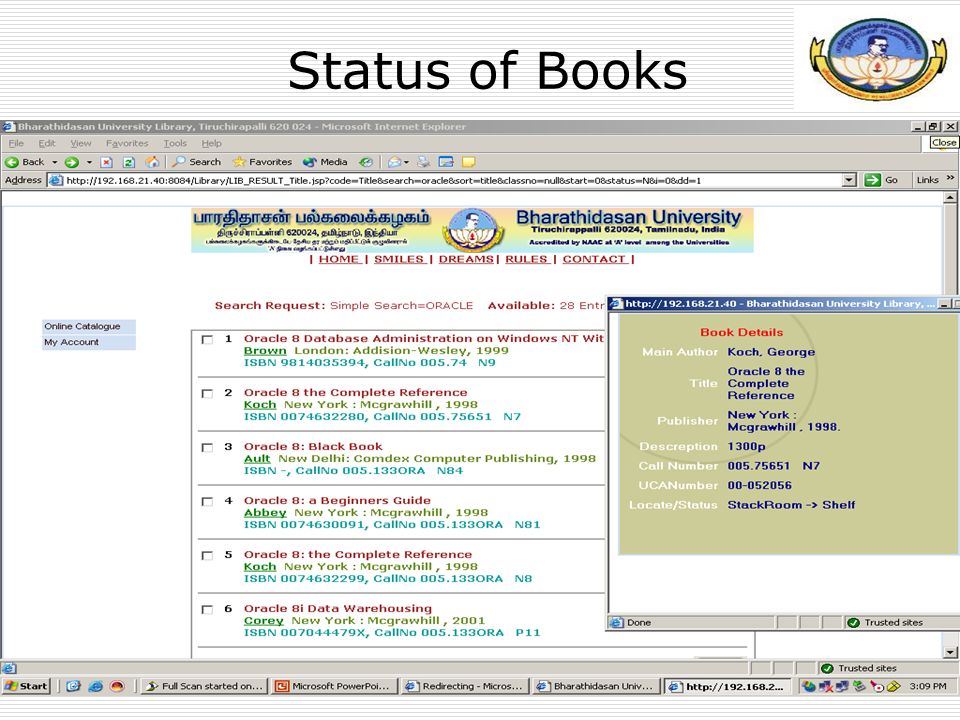Open the Forward button history dropdown
960x720 pixels.
[89, 162]
